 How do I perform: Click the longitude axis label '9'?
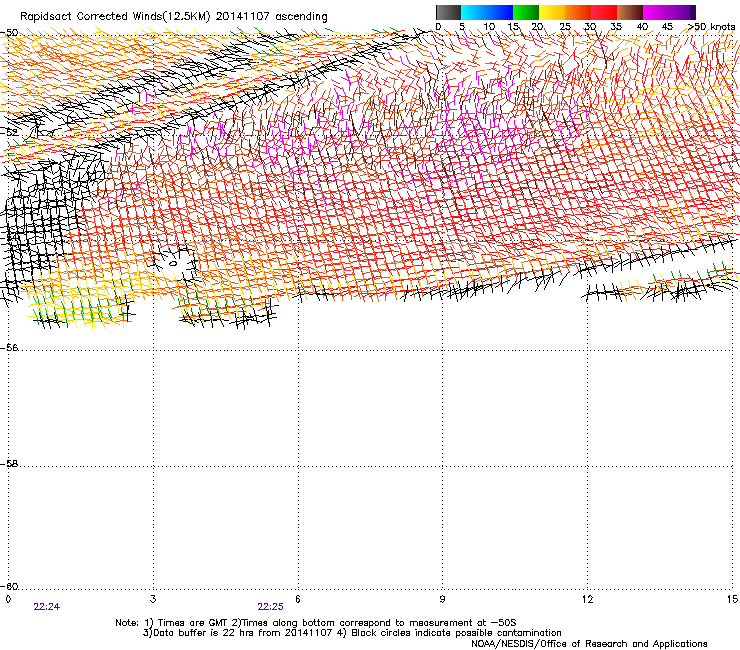tap(442, 599)
